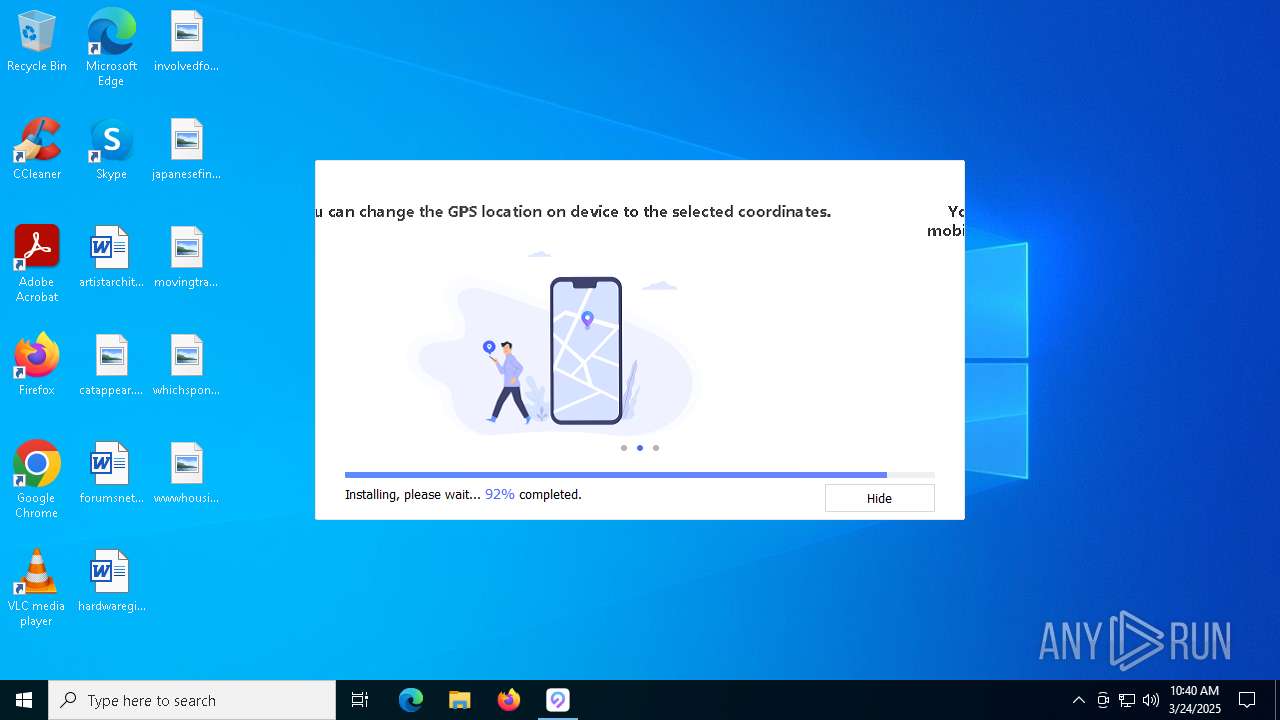
Task: Open the Google Chrome desktop shortcut
Action: coord(37,480)
